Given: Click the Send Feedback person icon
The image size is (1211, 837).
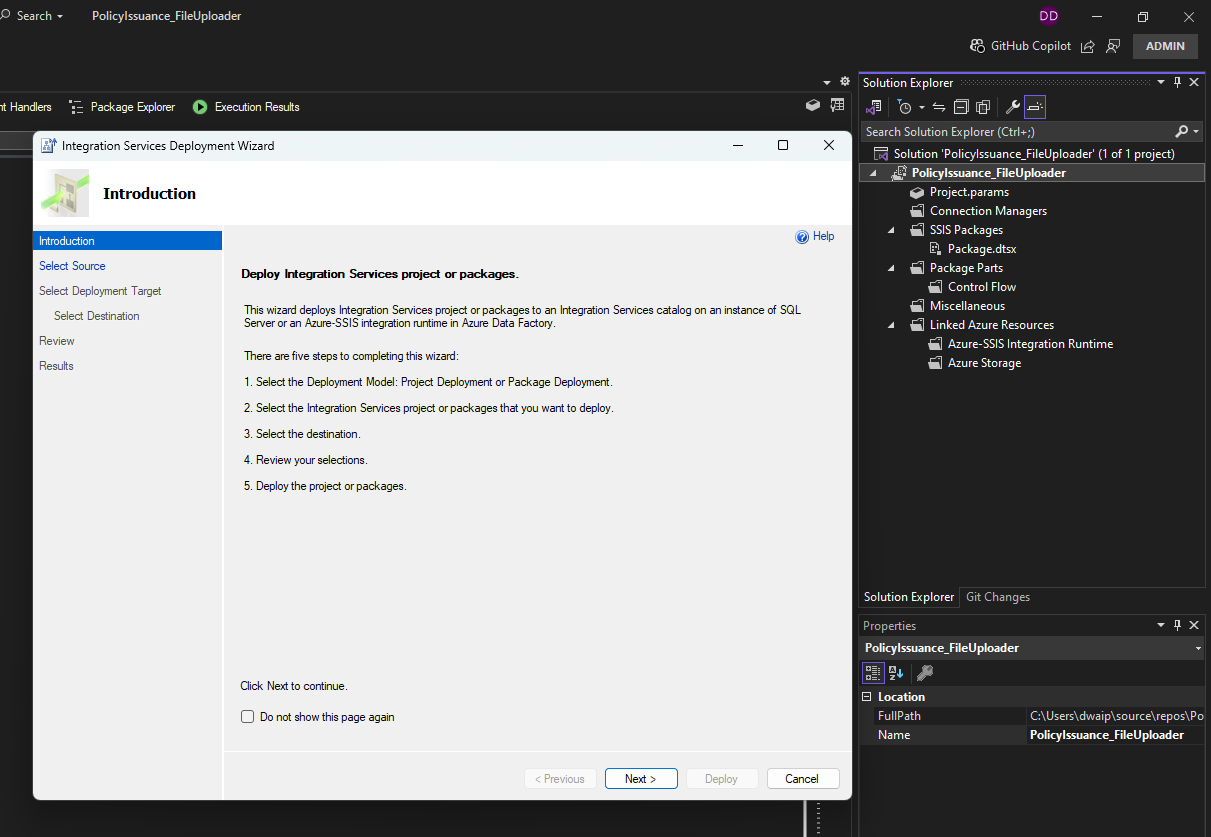Looking at the screenshot, I should [x=1113, y=46].
